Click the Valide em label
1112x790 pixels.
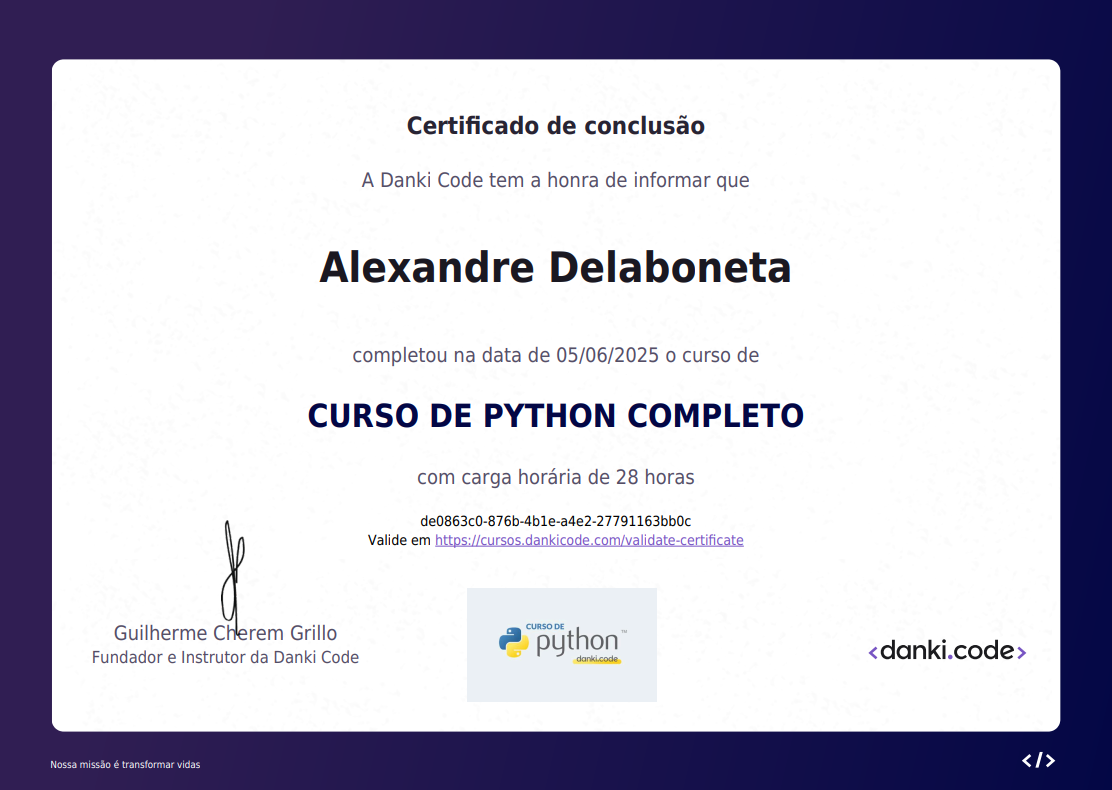(399, 540)
